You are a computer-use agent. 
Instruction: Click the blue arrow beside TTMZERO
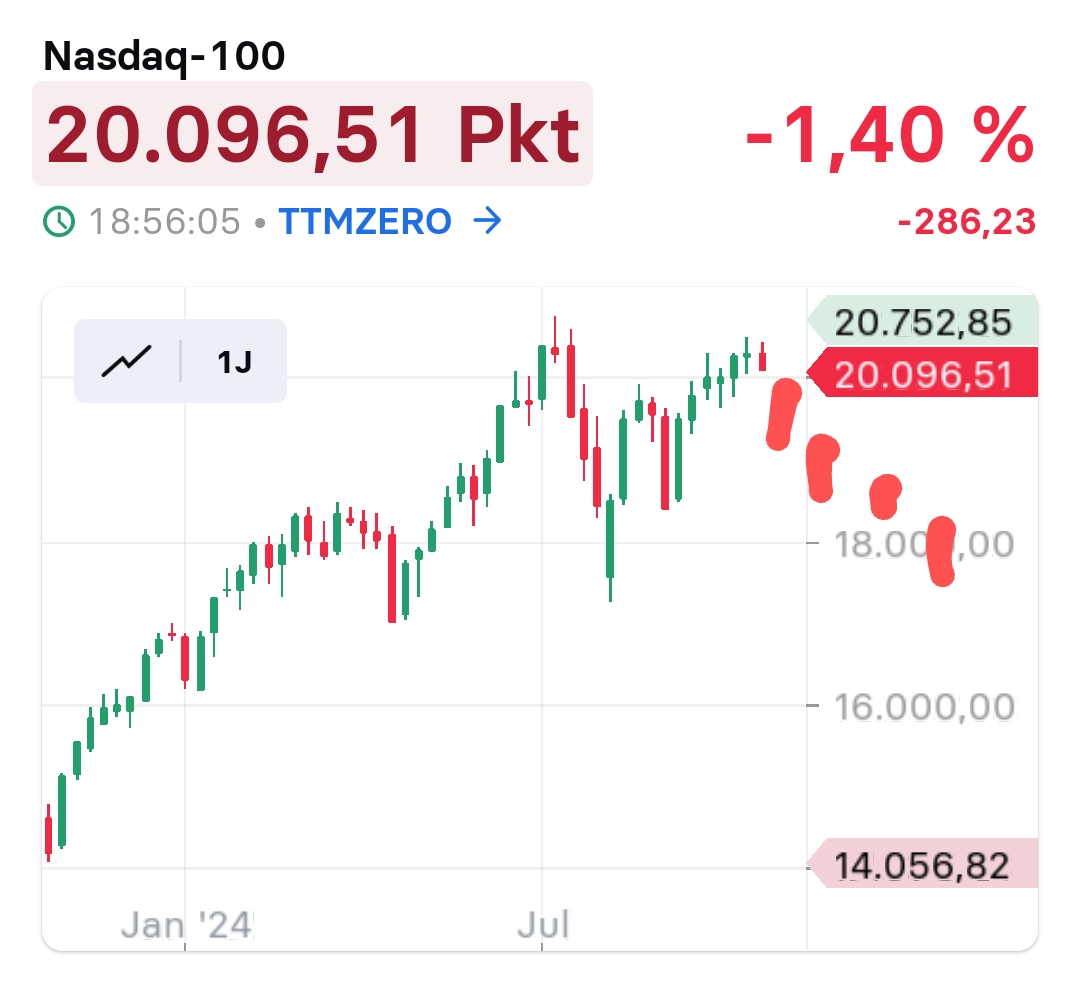click(x=487, y=221)
